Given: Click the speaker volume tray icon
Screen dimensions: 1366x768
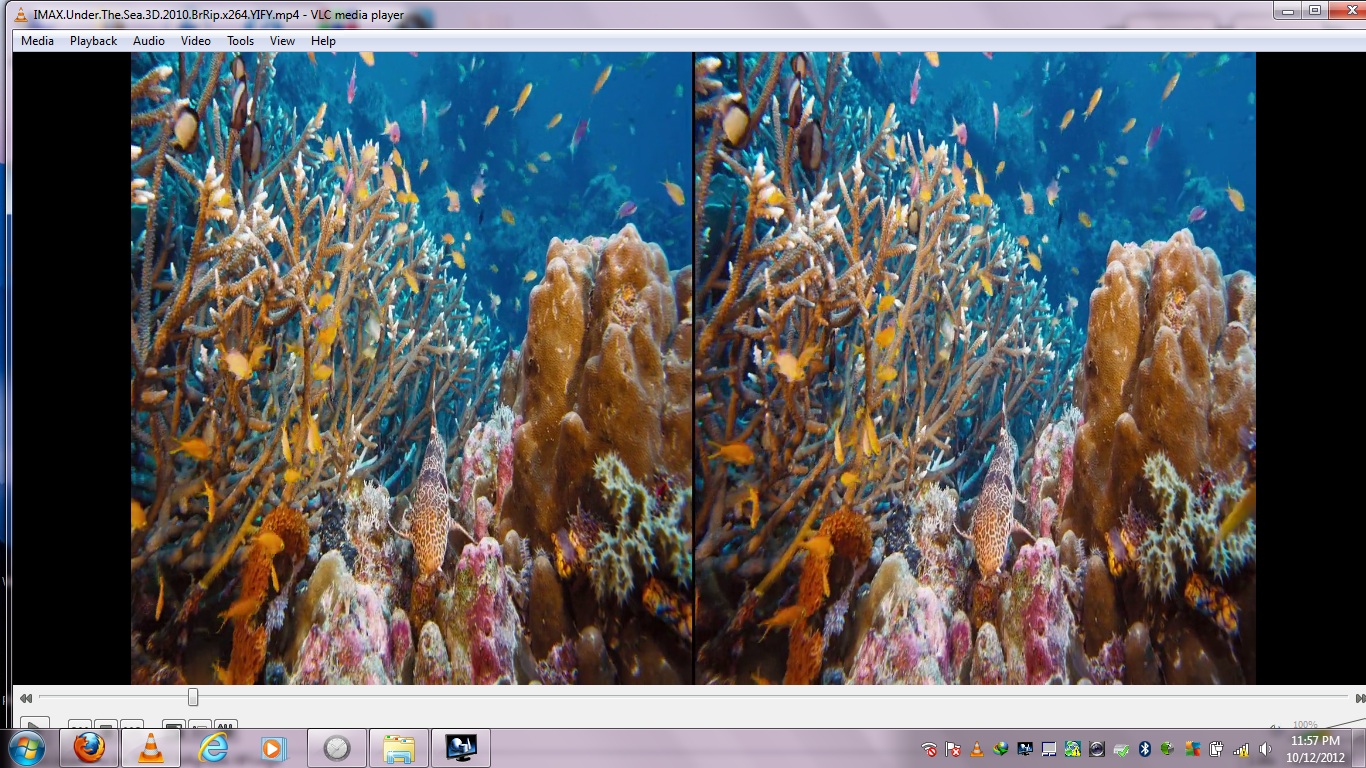Looking at the screenshot, I should click(x=1265, y=749).
